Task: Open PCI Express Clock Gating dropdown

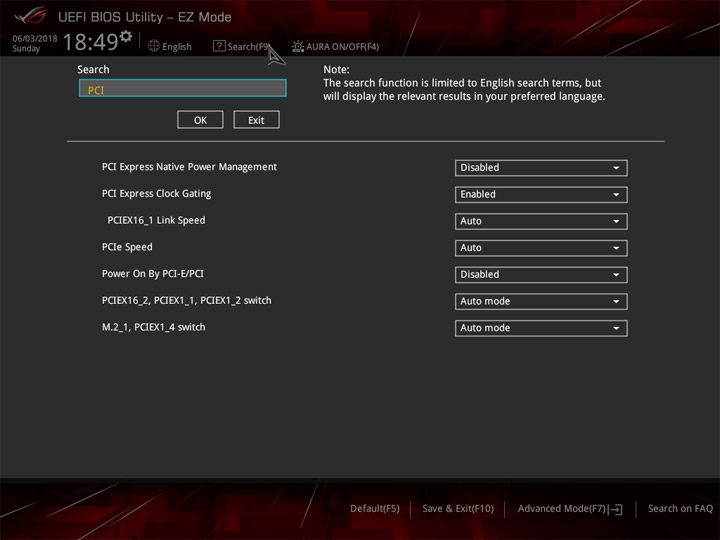Action: pos(541,194)
